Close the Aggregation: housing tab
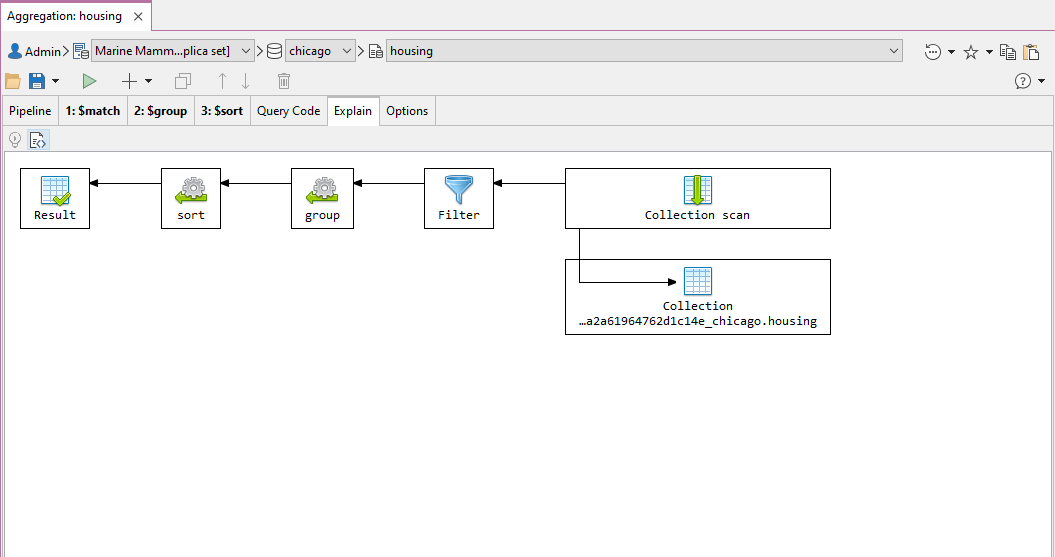The image size is (1055, 557). [139, 16]
